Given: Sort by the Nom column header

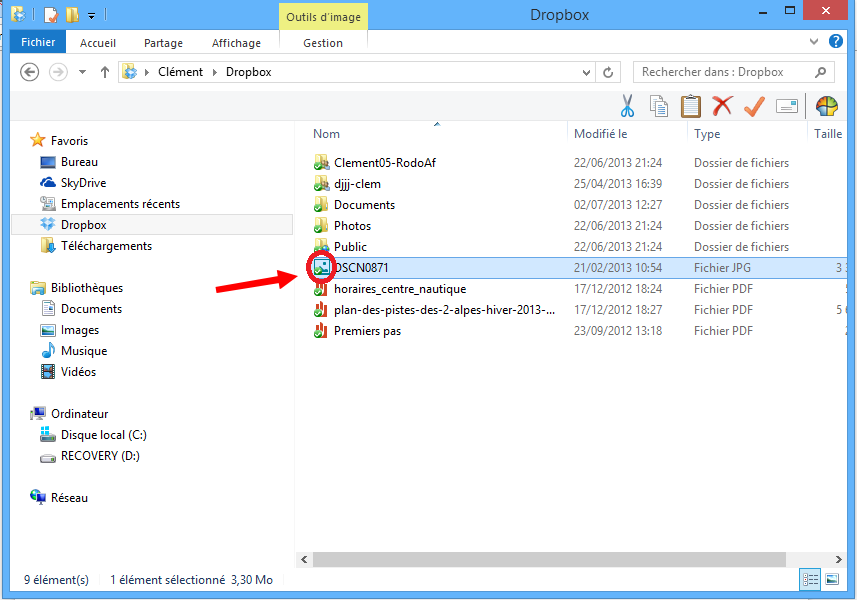Looking at the screenshot, I should click(326, 134).
